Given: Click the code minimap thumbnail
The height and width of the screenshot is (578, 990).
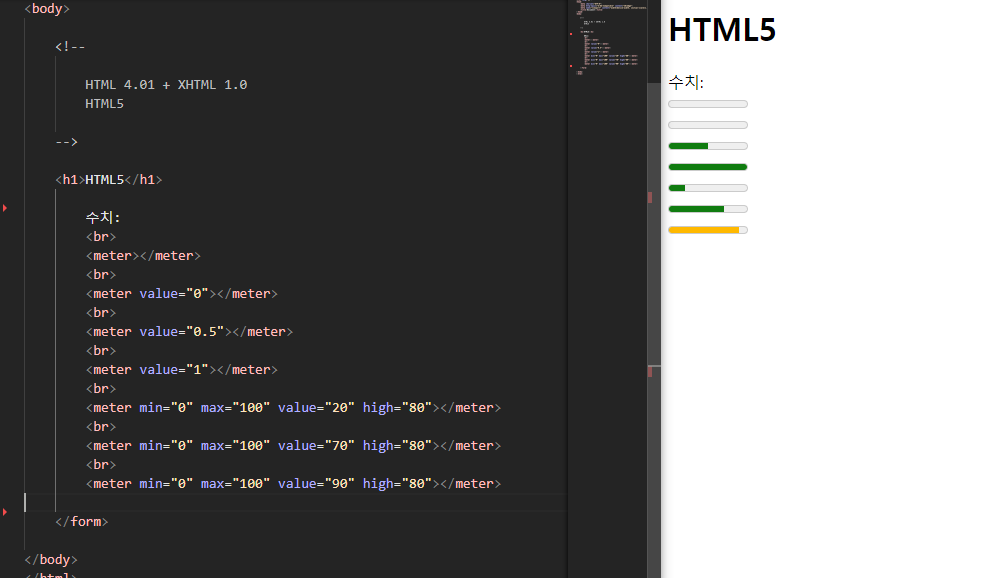Looking at the screenshot, I should pos(607,38).
